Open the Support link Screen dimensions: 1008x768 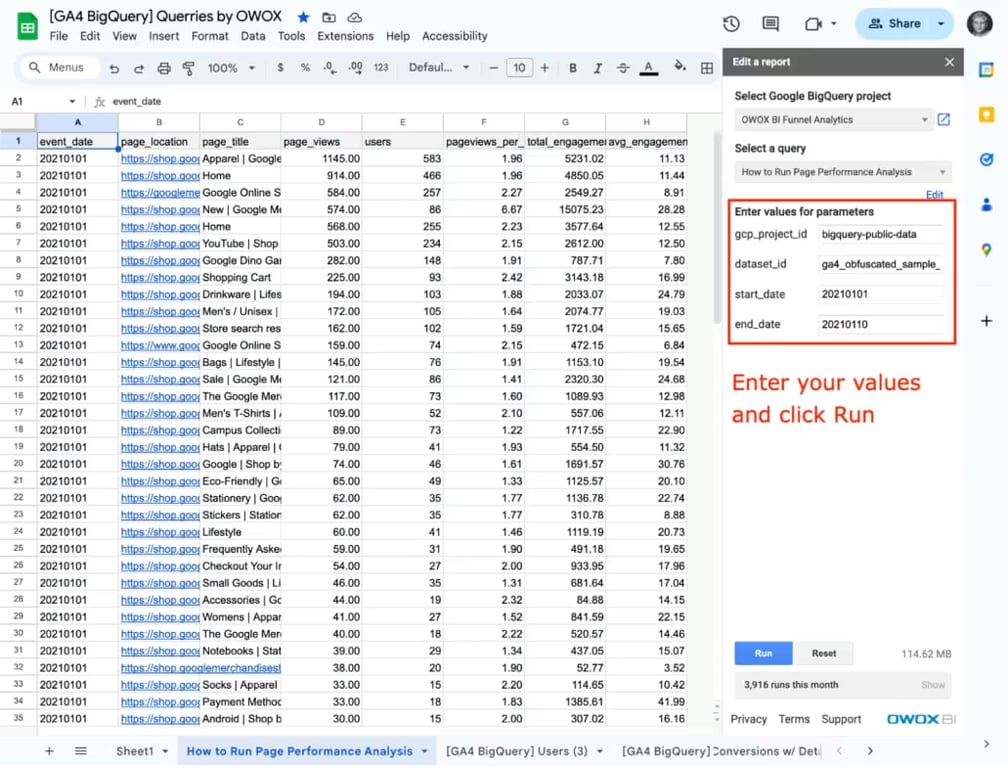pyautogui.click(x=841, y=719)
